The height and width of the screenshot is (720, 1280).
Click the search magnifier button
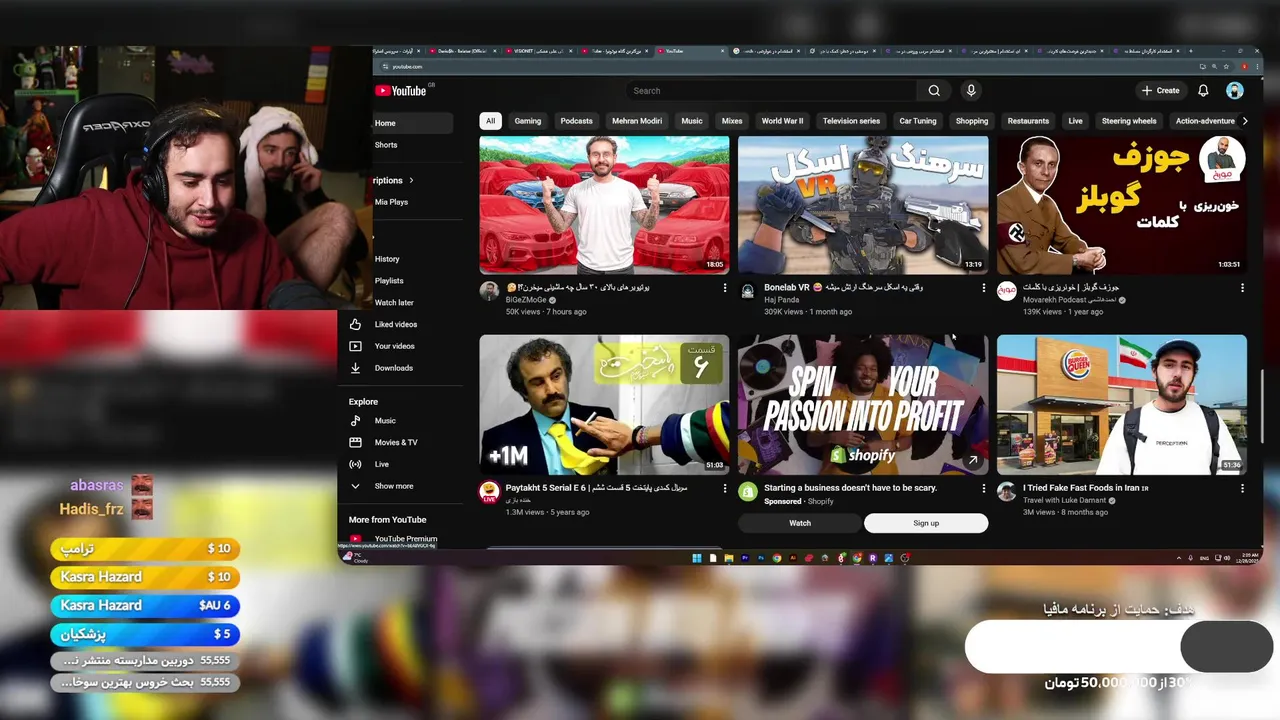934,91
